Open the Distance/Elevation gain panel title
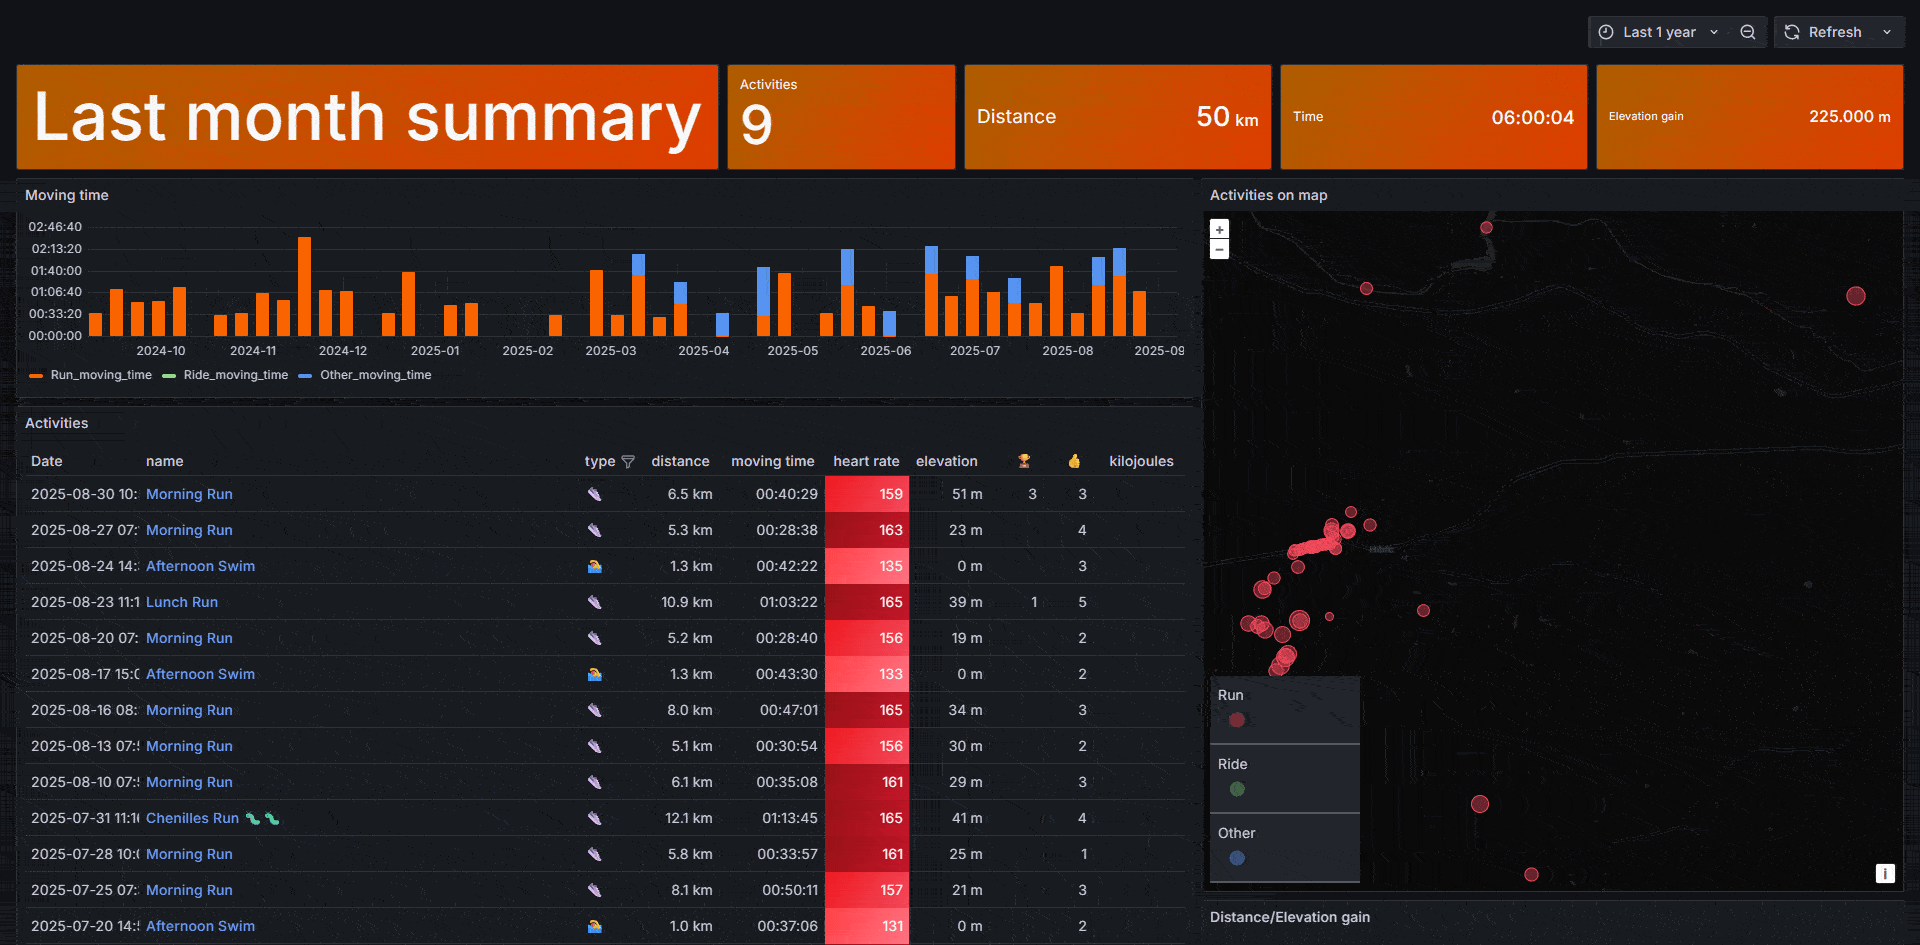 [x=1289, y=917]
